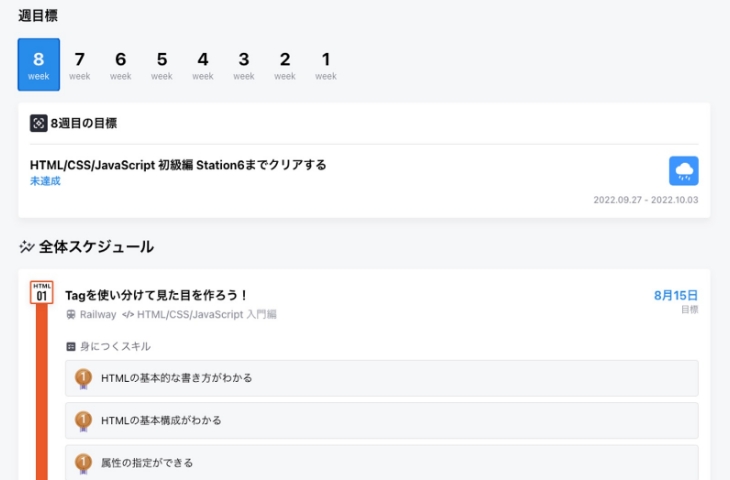This screenshot has height=480, width=730.
Task: Switch to the 2 week tab
Action: point(284,64)
